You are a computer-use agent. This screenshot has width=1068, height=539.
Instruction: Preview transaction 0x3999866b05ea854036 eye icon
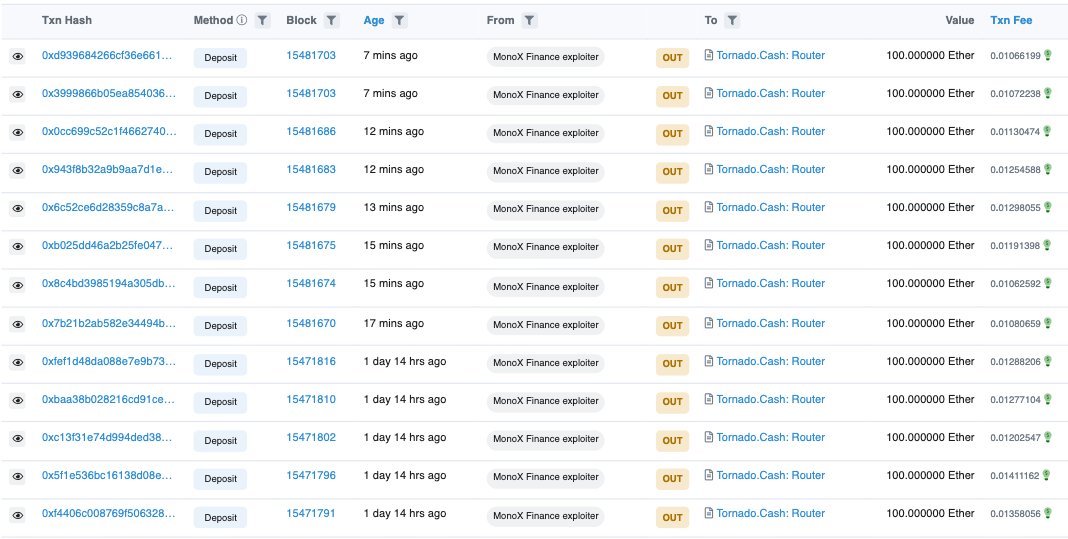point(18,95)
